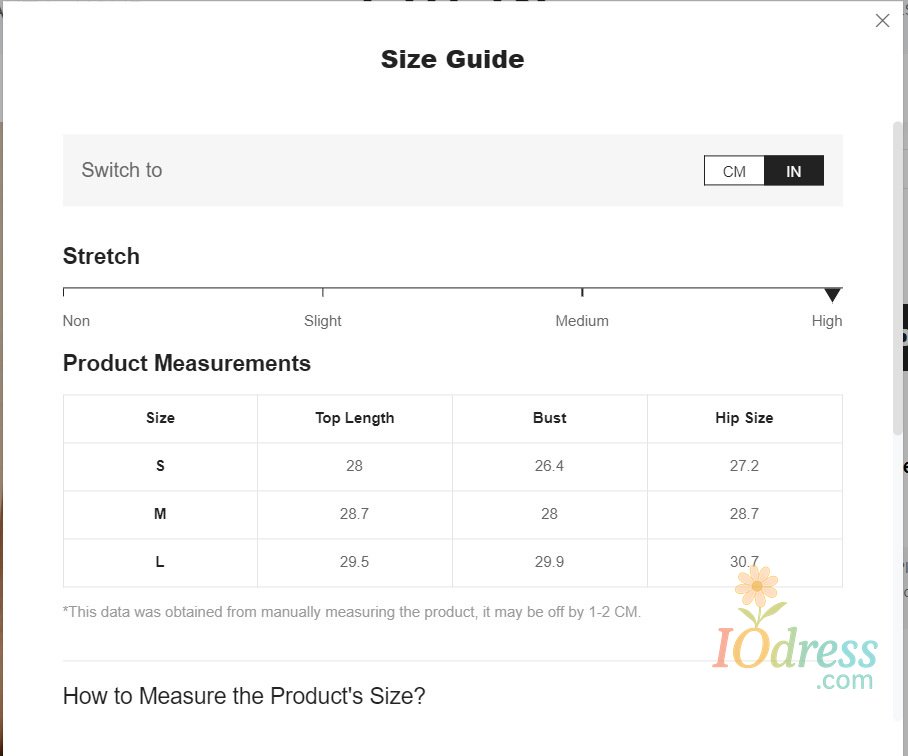Screen dimensions: 908x756
Task: Click the S top length value 28
Action: [355, 466]
